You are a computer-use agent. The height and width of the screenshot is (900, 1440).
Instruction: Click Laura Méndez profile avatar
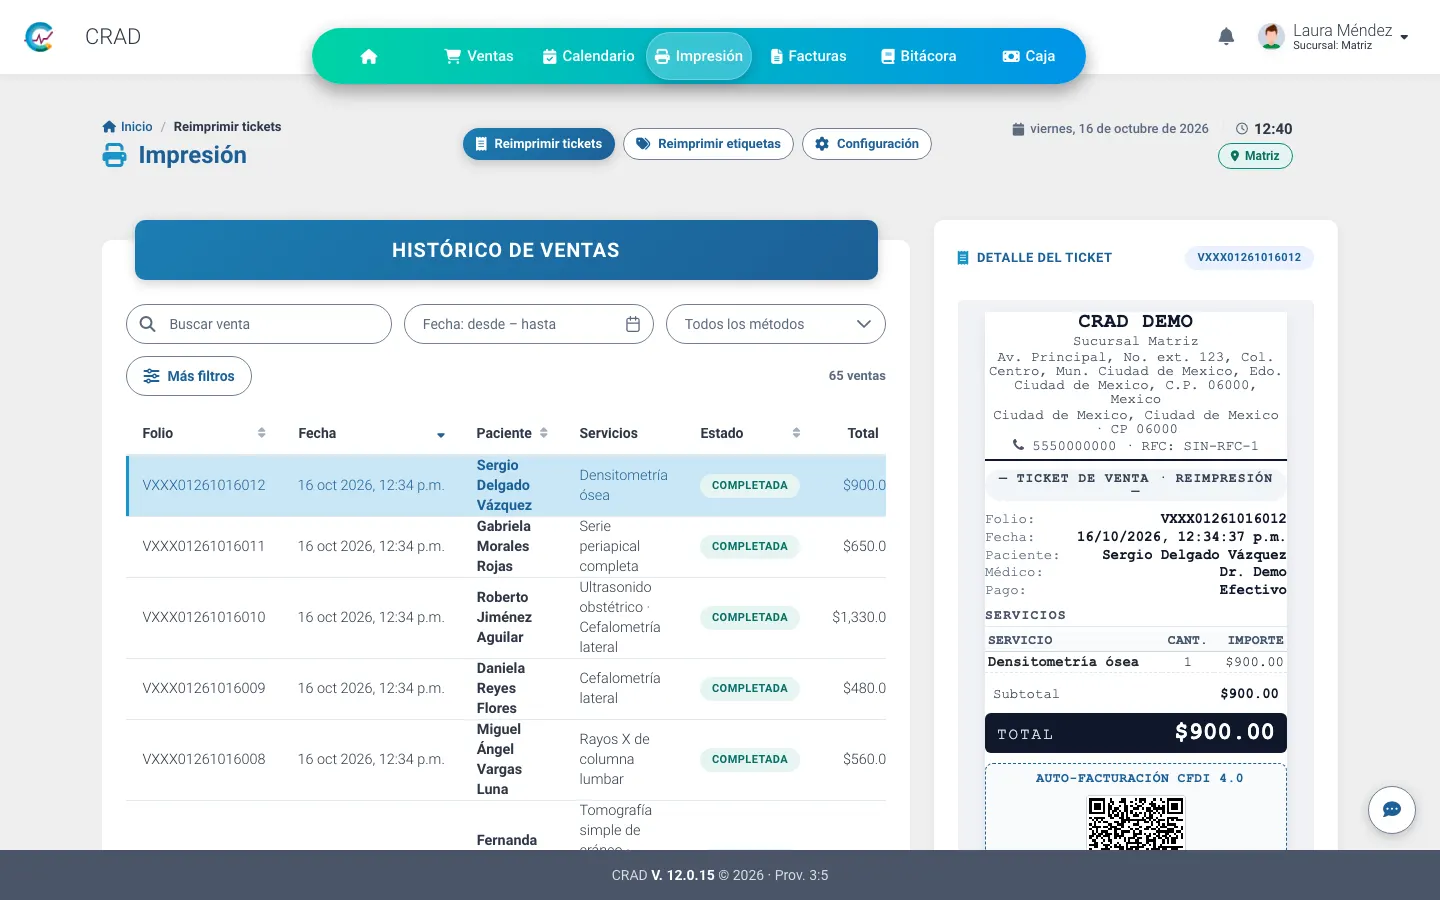(1271, 37)
